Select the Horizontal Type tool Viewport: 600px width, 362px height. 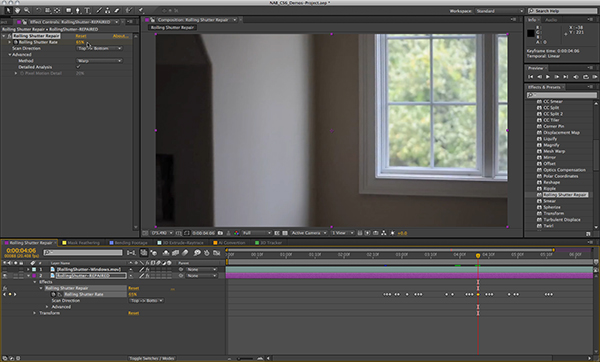pos(87,10)
